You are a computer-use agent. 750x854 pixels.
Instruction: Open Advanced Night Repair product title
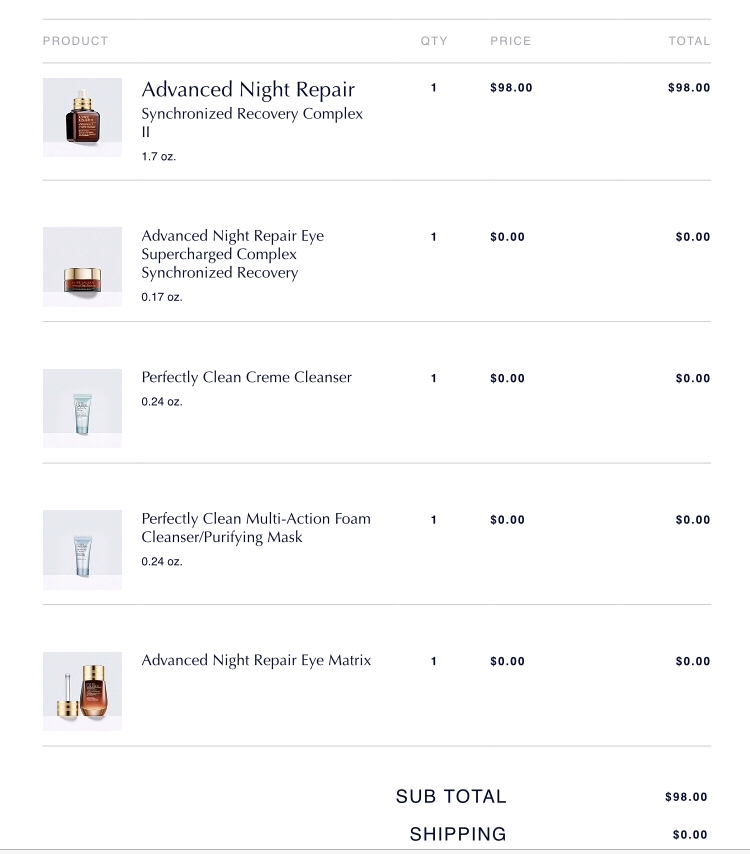(248, 90)
